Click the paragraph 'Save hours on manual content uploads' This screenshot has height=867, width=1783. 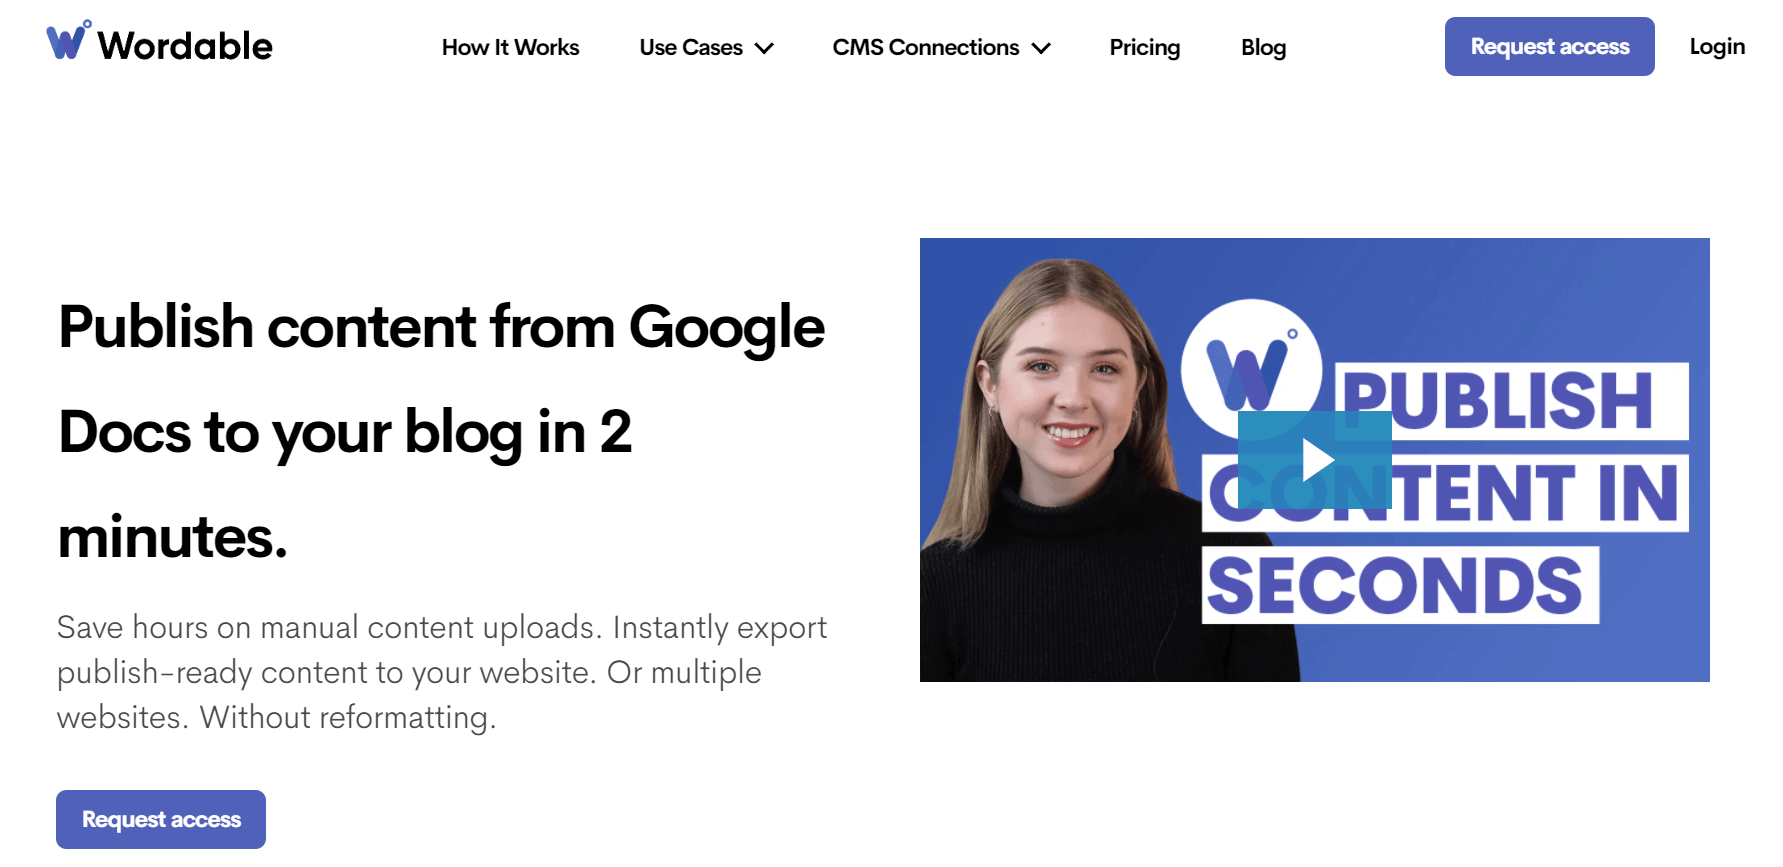[x=442, y=672]
